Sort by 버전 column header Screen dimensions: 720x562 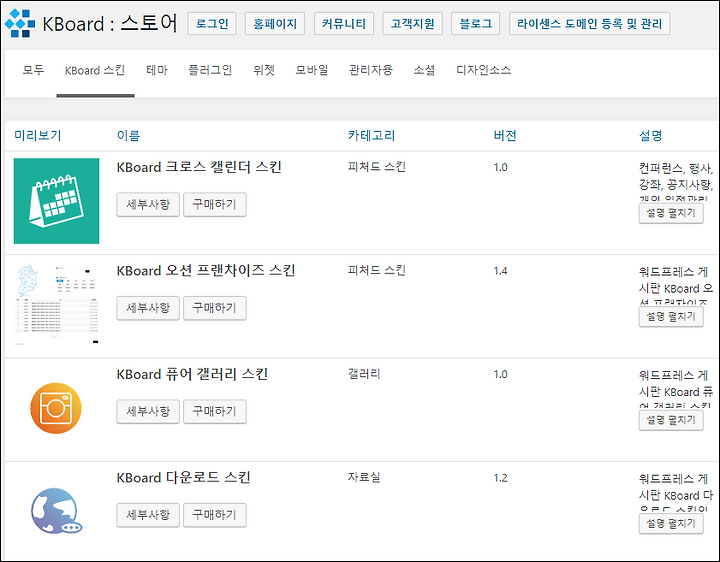[505, 135]
